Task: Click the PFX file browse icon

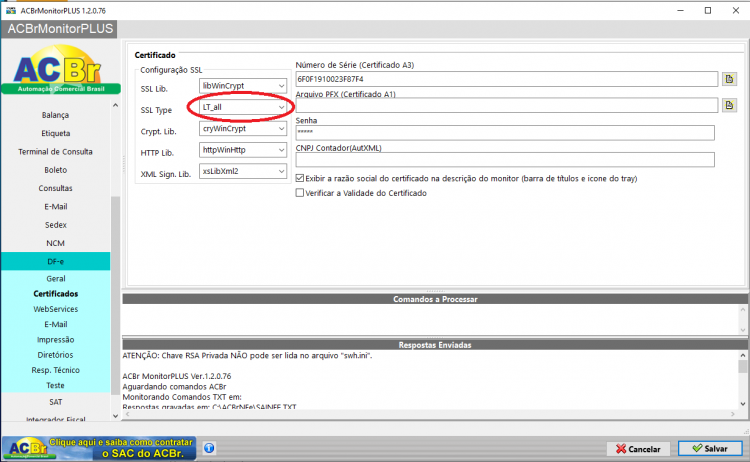Action: pyautogui.click(x=729, y=105)
